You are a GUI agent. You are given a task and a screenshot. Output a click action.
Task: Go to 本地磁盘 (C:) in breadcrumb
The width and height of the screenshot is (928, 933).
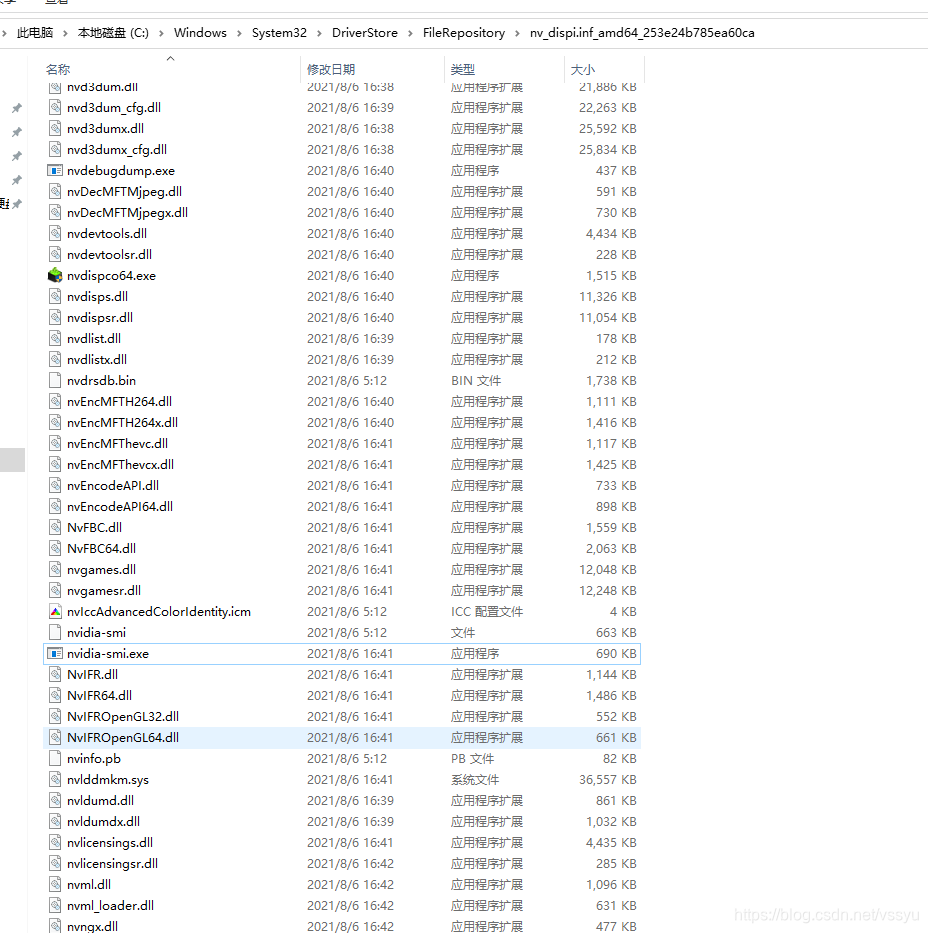[113, 33]
